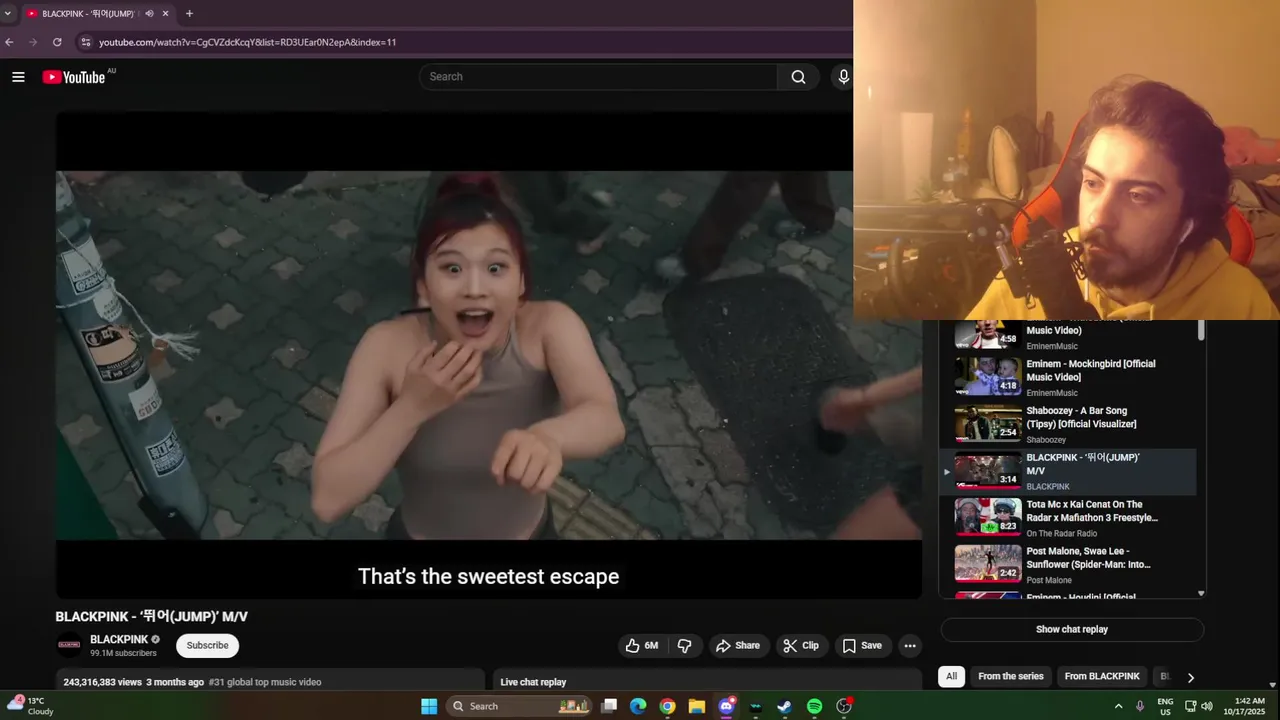Play Shaboozey A Bar Song thumbnail
1280x720 pixels.
point(988,424)
